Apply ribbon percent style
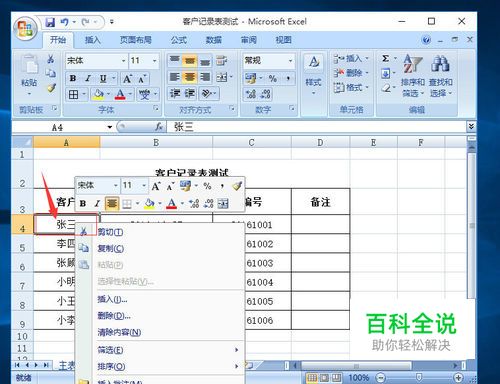The width and height of the screenshot is (500, 384). 273,78
